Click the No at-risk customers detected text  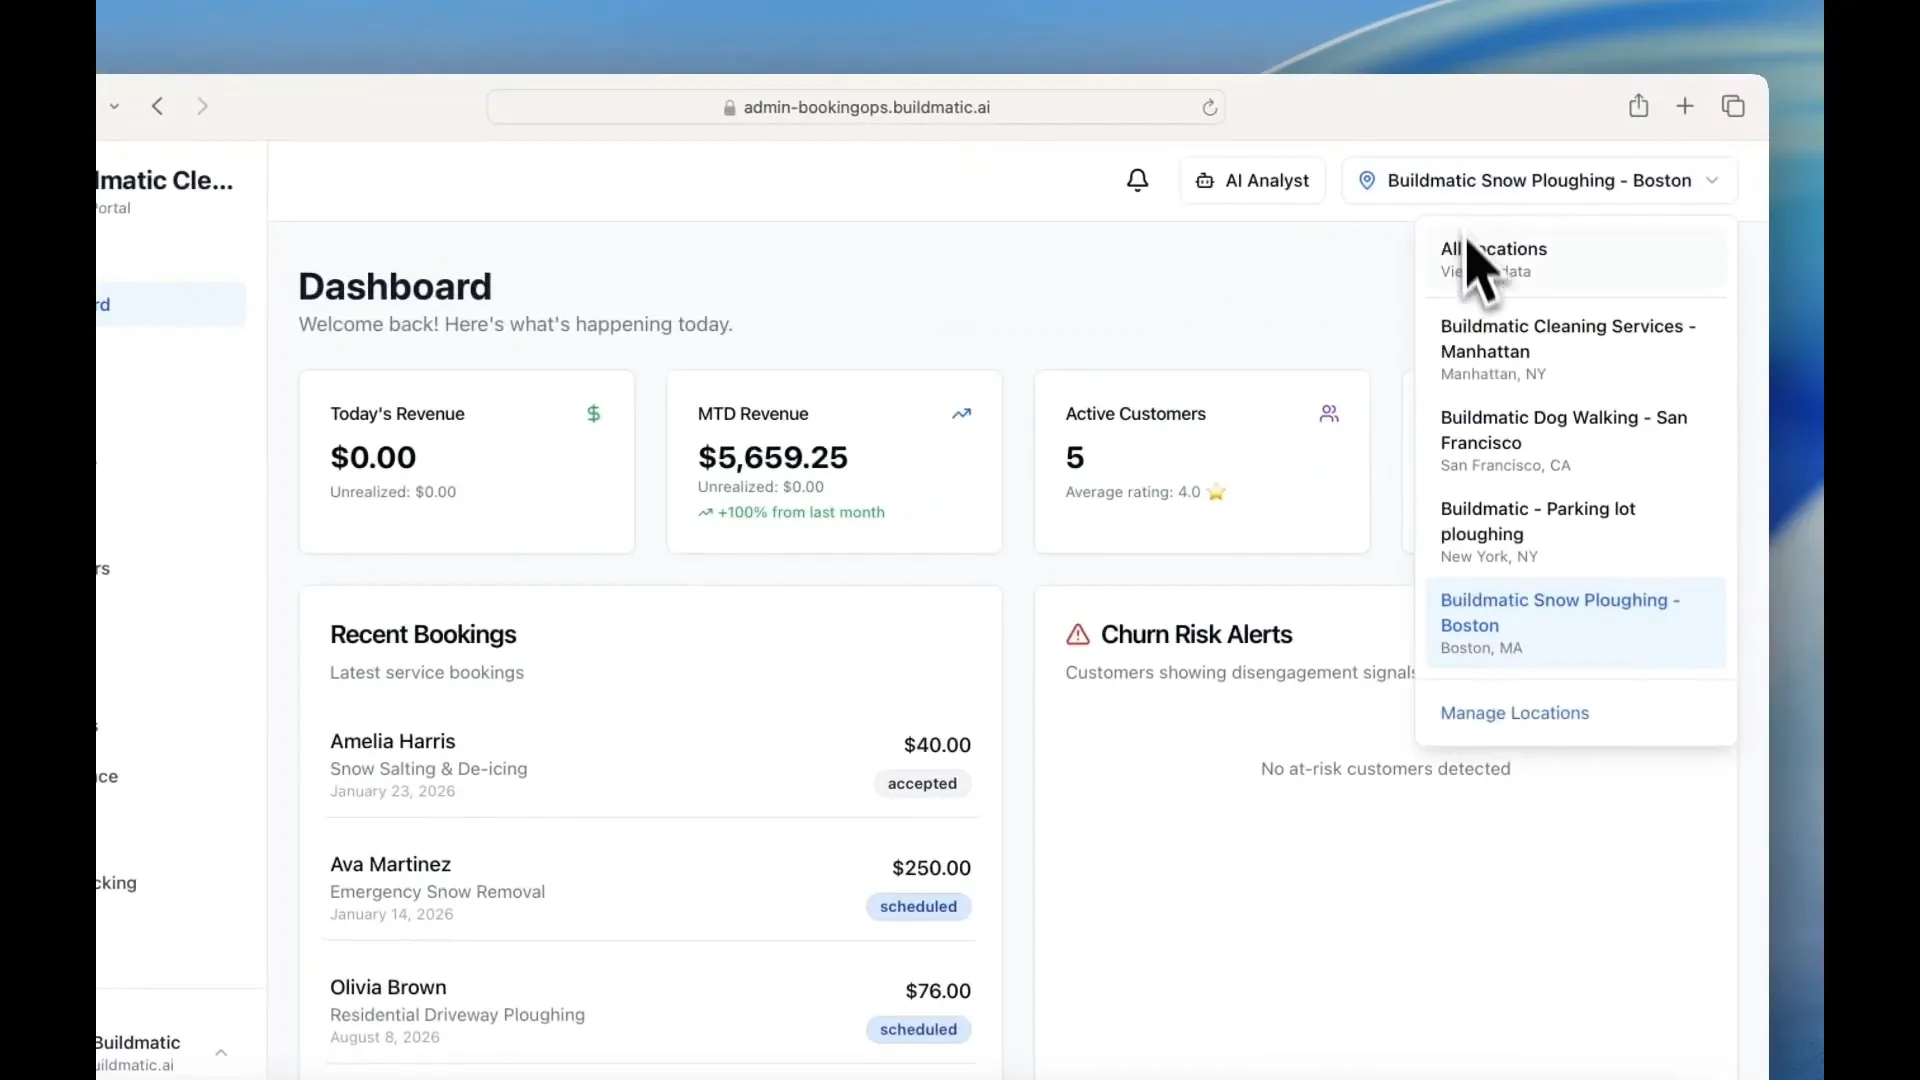click(1385, 769)
